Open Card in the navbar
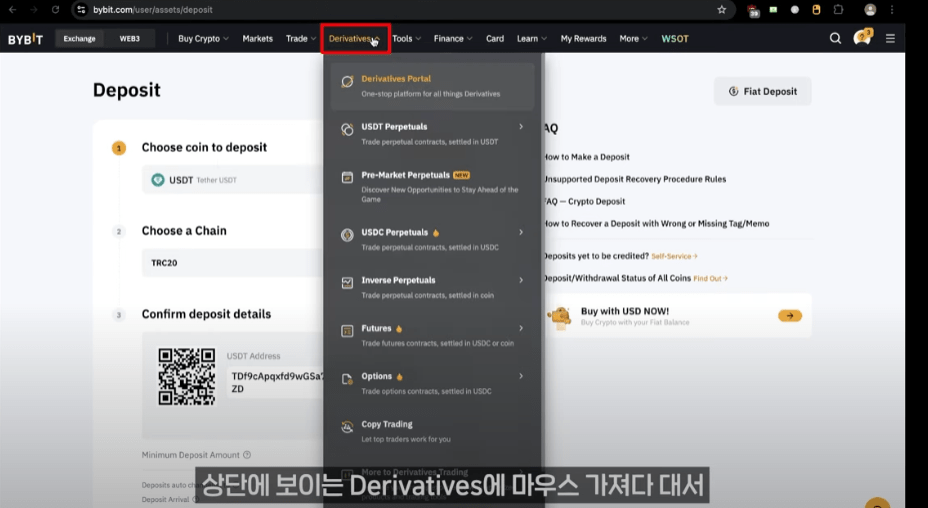The image size is (928, 508). [495, 38]
